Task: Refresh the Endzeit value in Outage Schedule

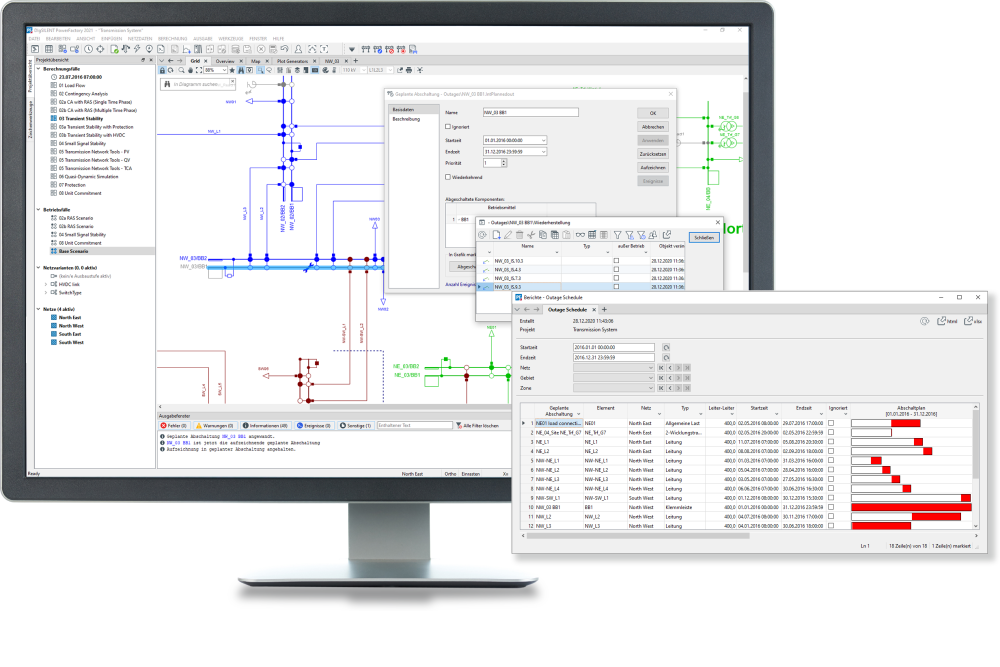Action: 666,358
